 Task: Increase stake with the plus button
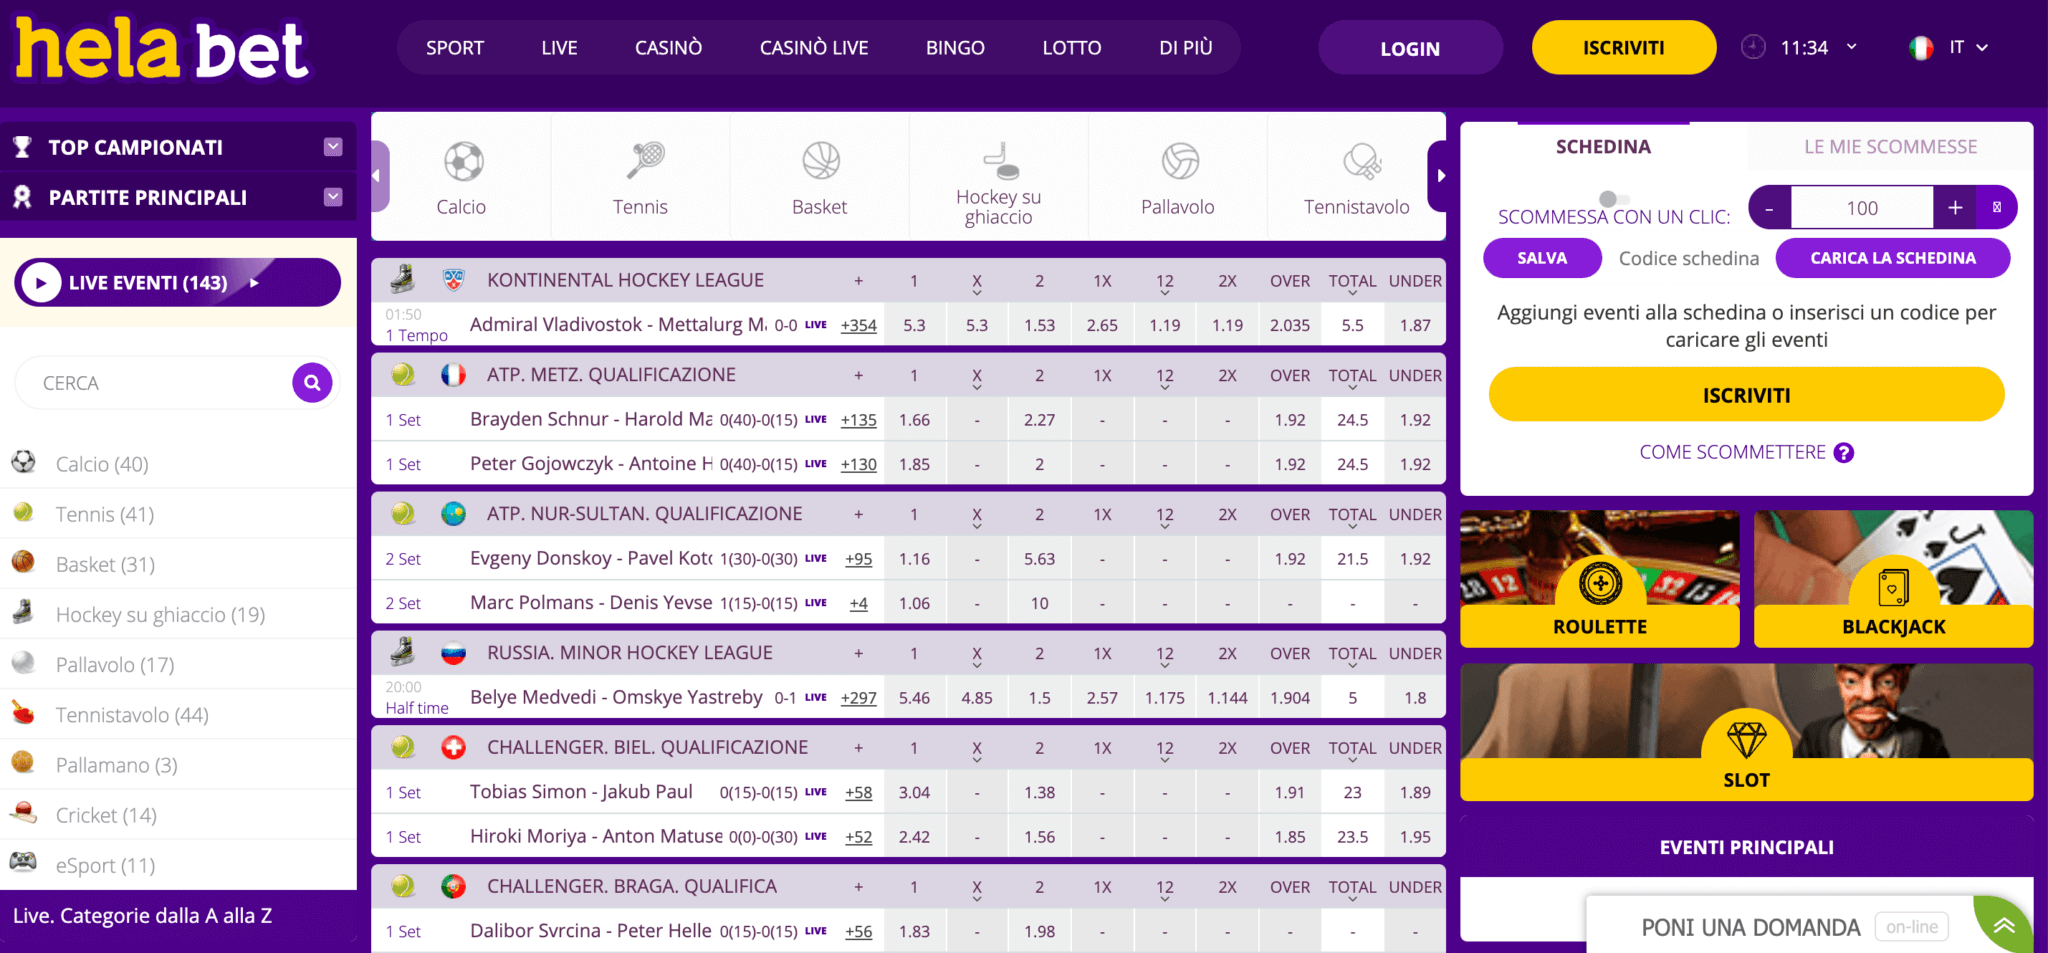[1955, 207]
